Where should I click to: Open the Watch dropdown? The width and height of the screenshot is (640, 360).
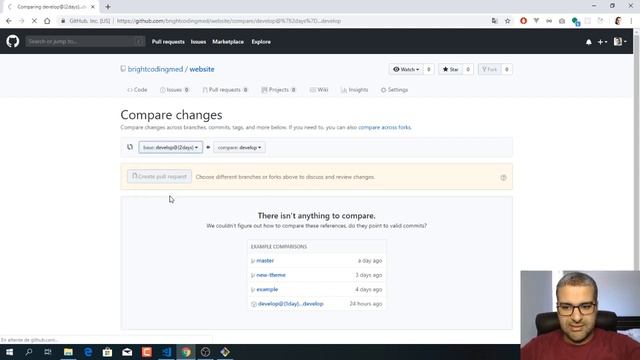tap(406, 69)
